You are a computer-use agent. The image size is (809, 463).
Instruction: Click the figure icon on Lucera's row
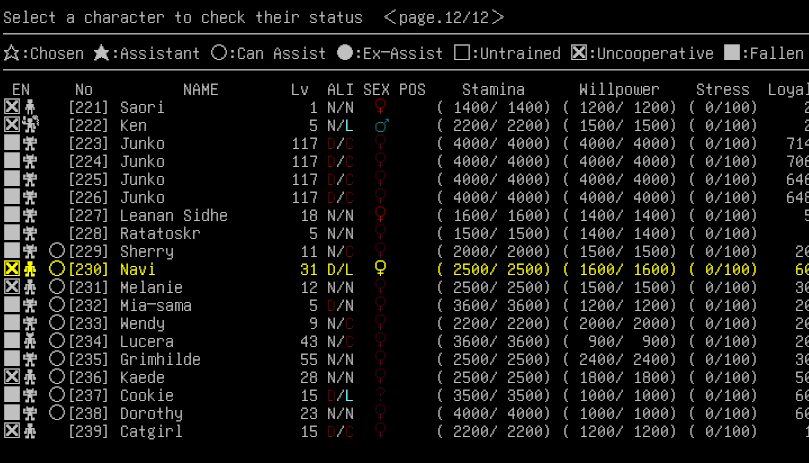(30, 341)
